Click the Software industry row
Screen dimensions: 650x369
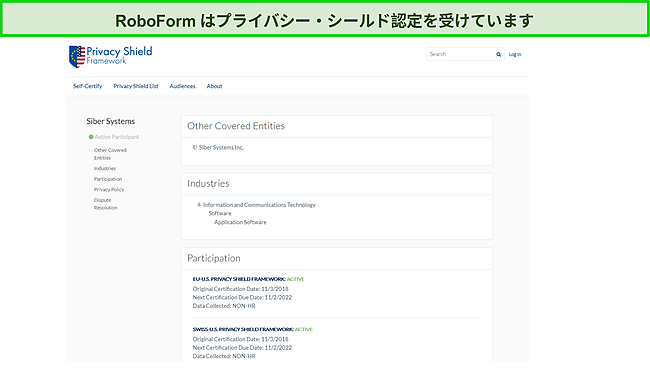(220, 214)
